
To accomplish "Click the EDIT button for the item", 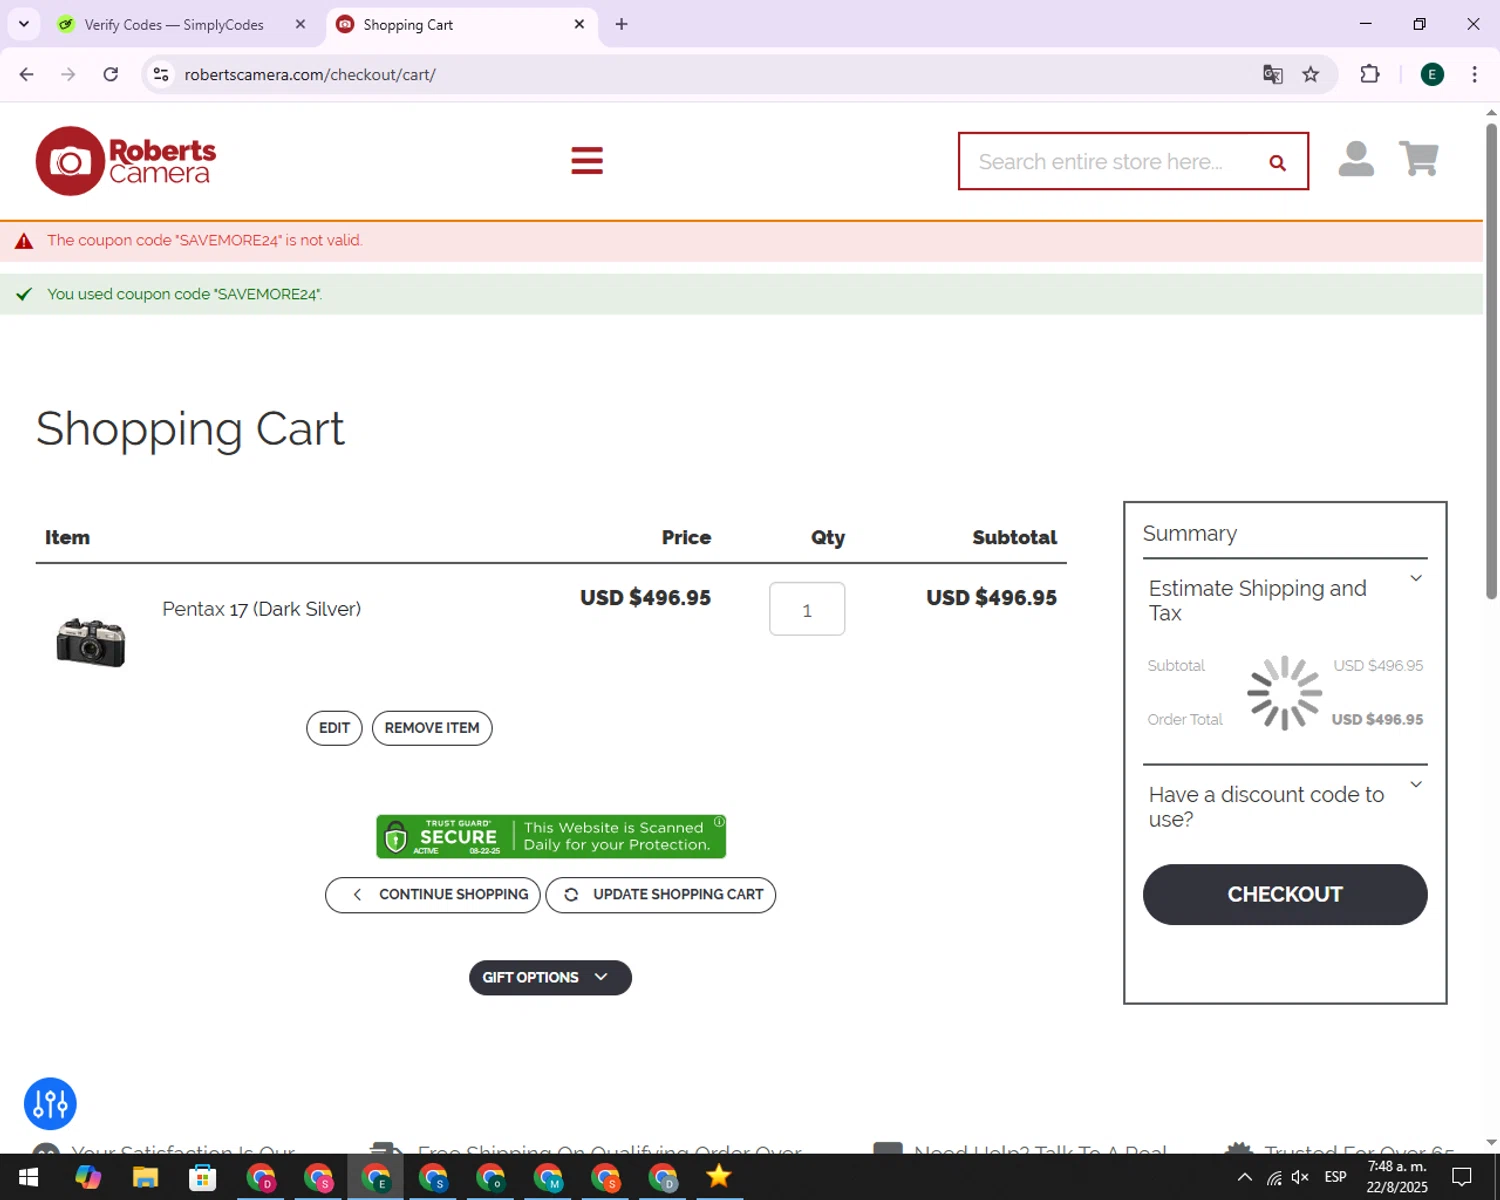I will (x=334, y=728).
